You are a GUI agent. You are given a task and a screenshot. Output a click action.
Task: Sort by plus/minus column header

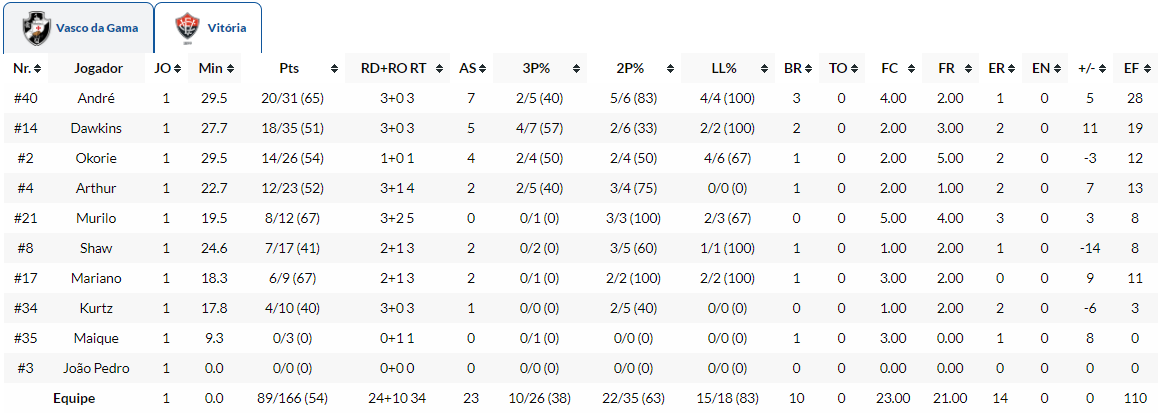1085,69
